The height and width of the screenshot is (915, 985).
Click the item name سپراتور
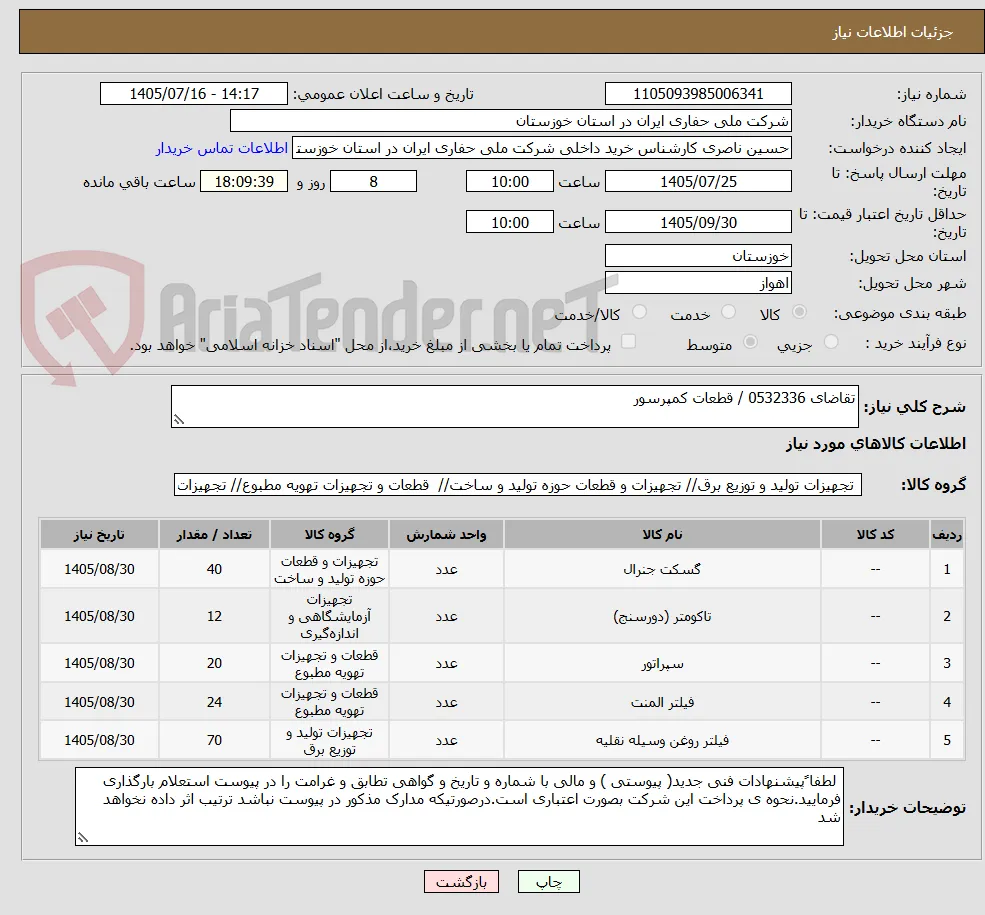pos(662,663)
